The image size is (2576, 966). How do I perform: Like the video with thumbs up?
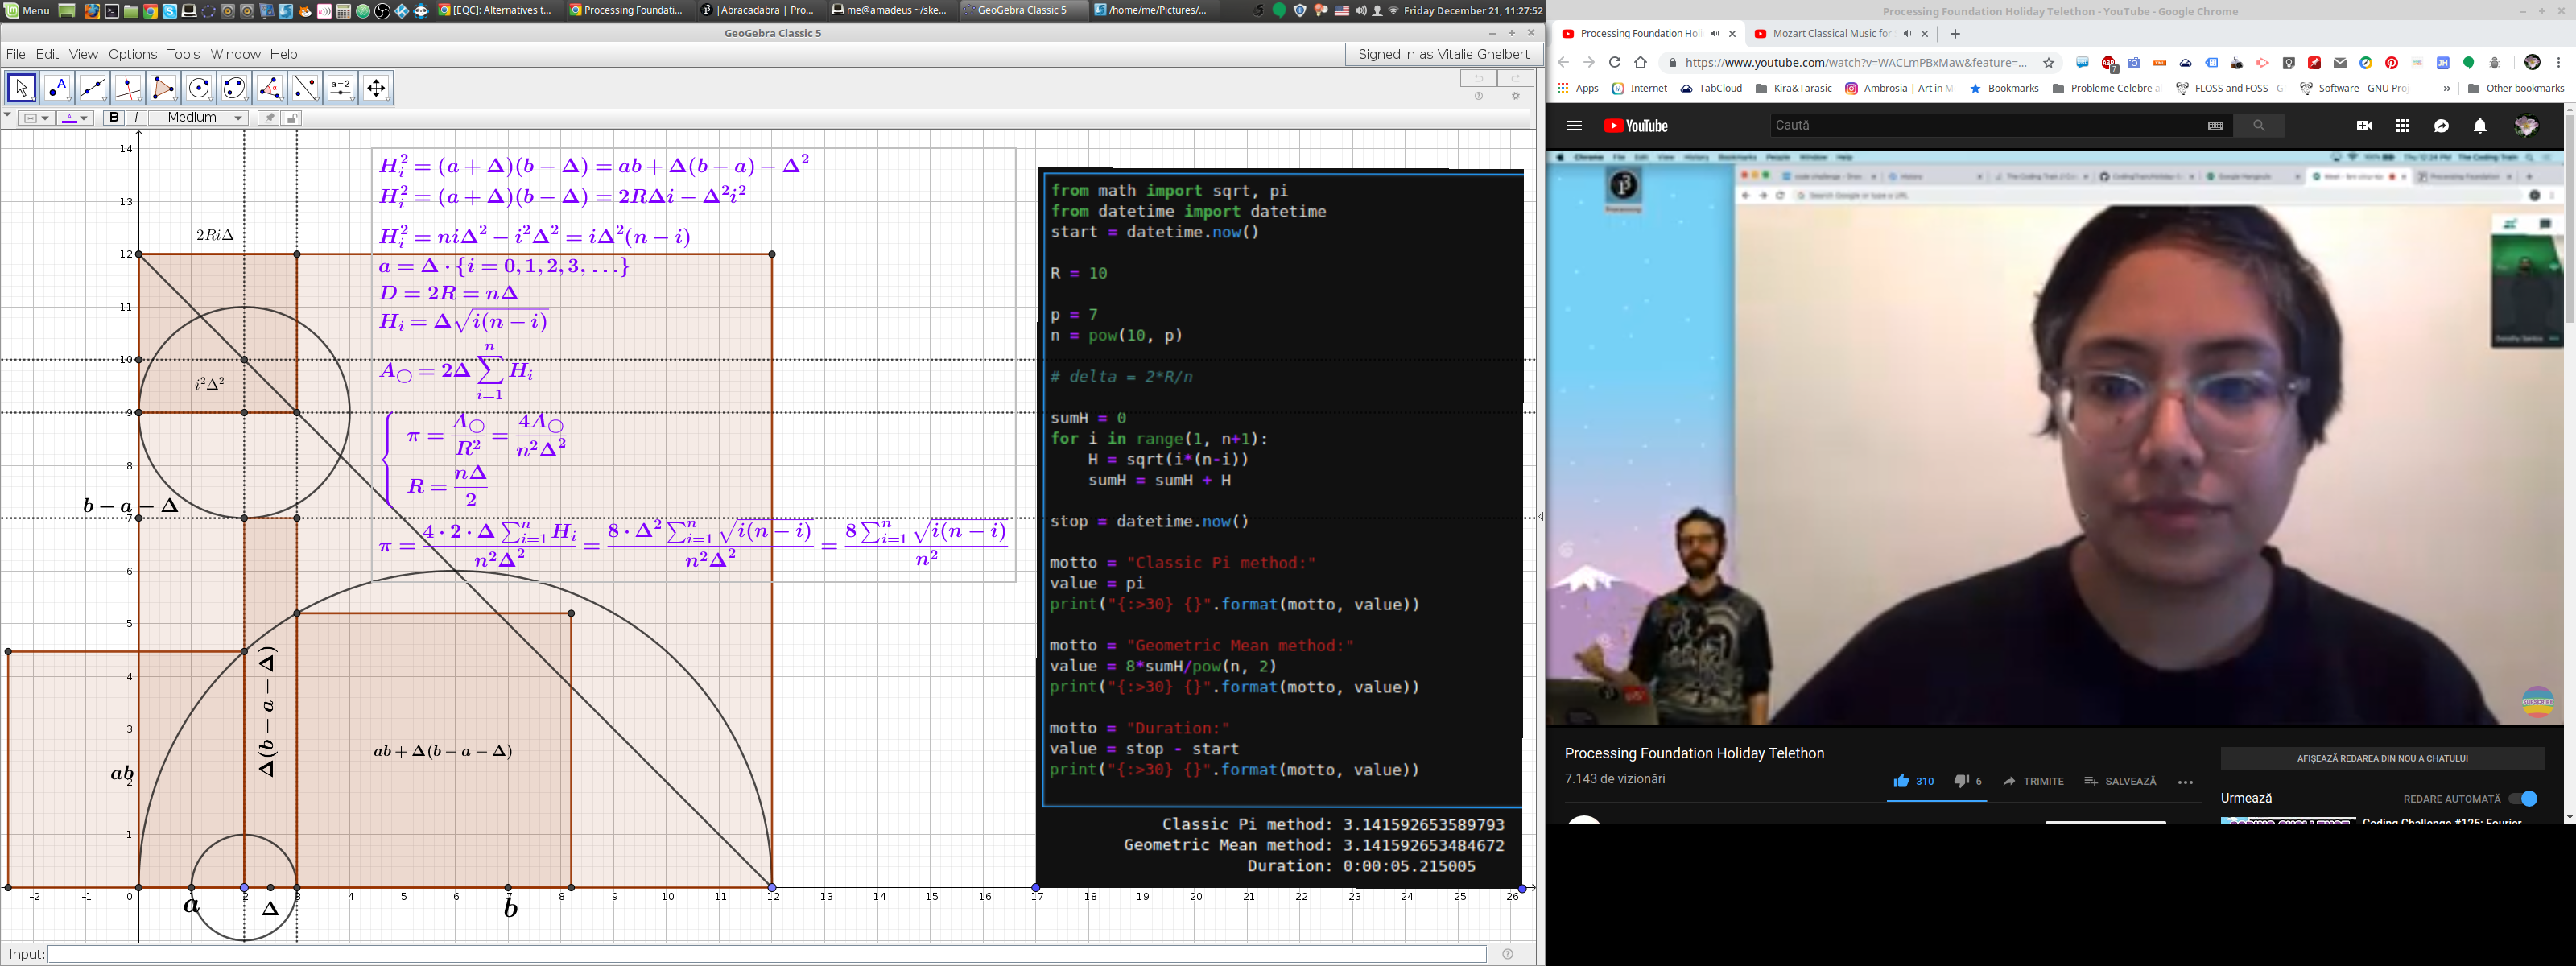coord(1901,781)
